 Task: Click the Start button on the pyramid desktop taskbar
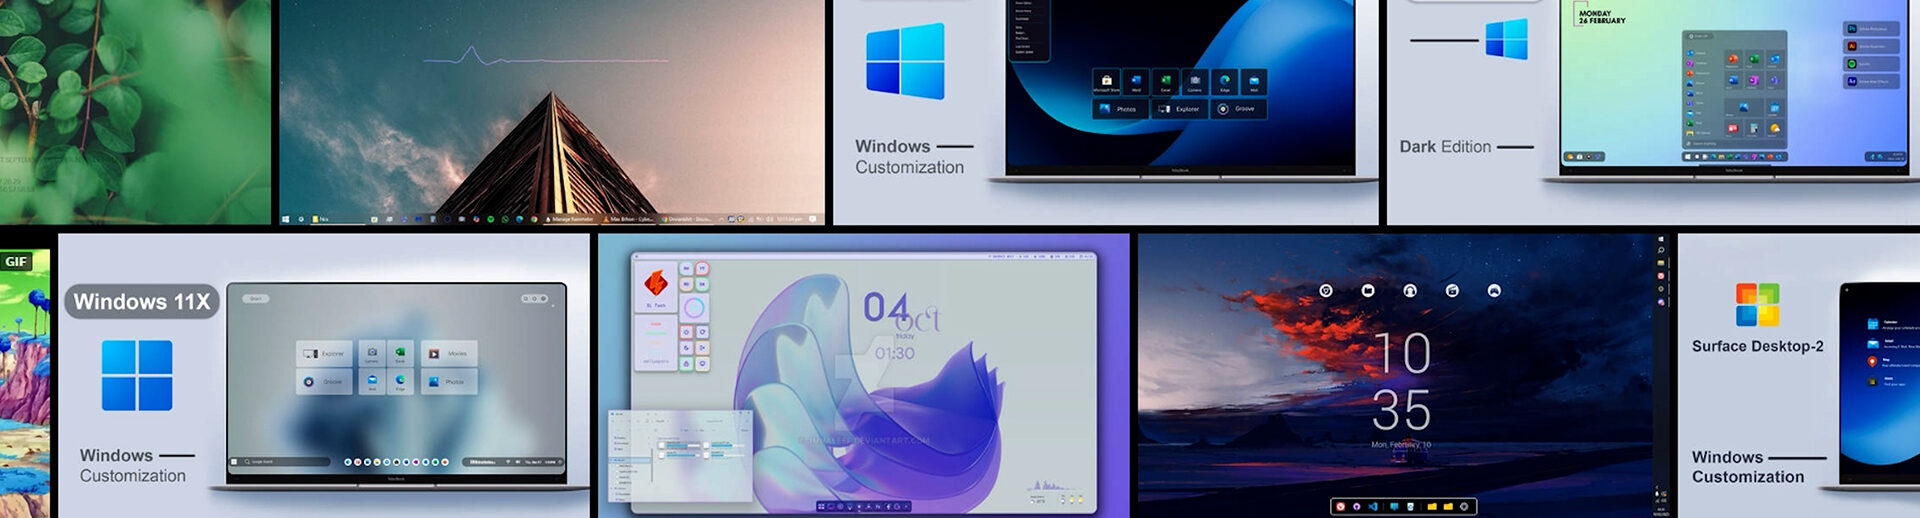click(286, 218)
